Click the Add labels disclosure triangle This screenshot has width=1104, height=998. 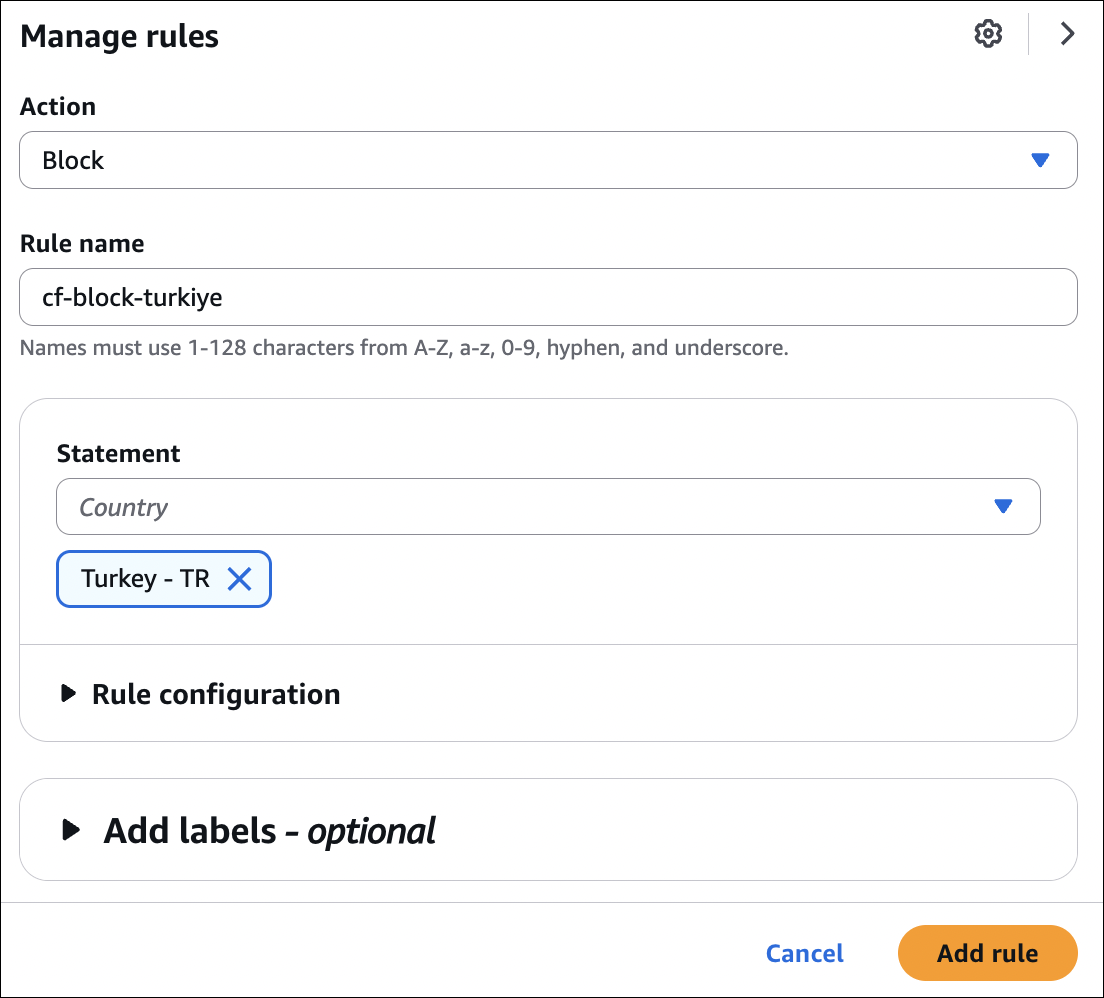click(x=70, y=830)
